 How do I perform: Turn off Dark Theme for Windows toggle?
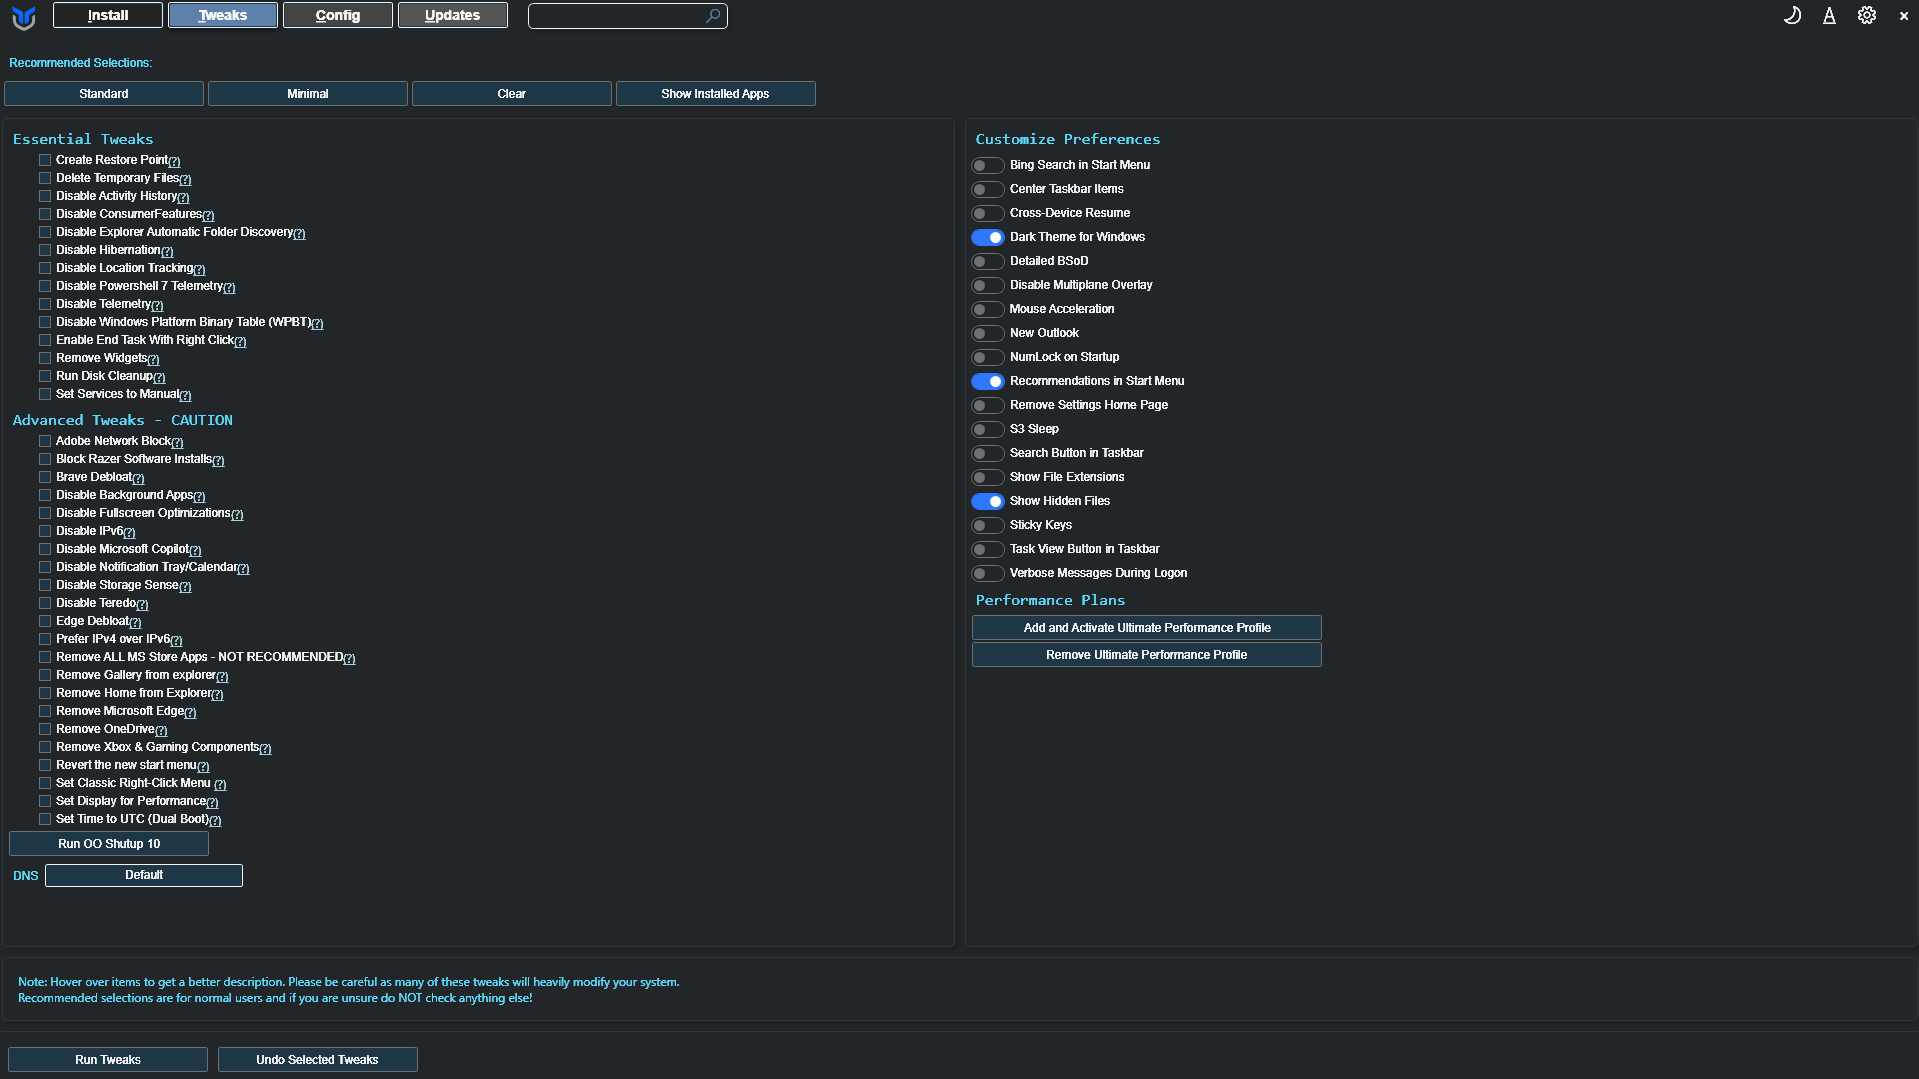tap(988, 237)
